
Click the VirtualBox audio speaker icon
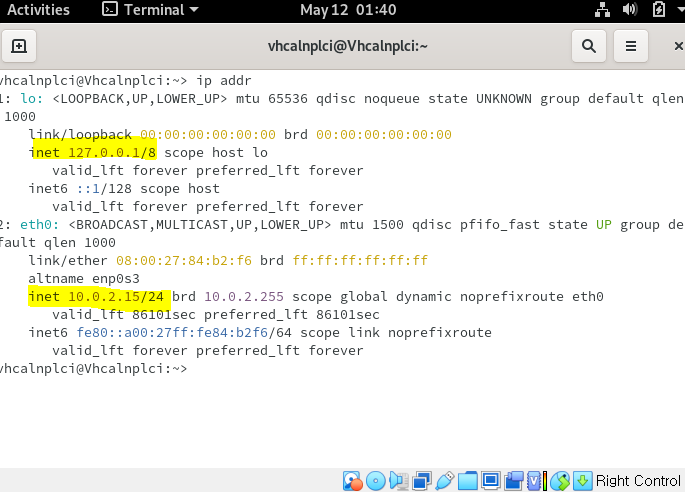coord(398,481)
